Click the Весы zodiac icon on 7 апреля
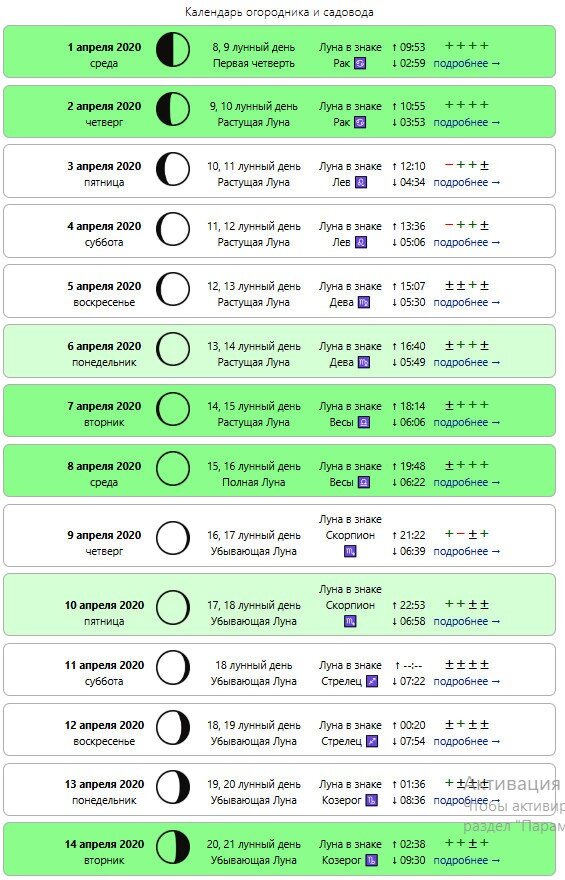Viewport: 565px width, 880px height. (364, 423)
